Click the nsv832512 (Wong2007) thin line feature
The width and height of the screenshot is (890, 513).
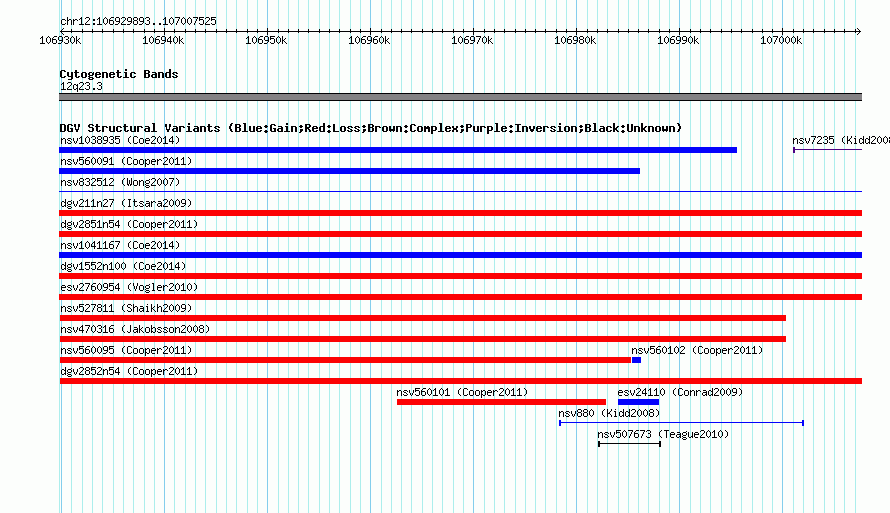[x=460, y=192]
